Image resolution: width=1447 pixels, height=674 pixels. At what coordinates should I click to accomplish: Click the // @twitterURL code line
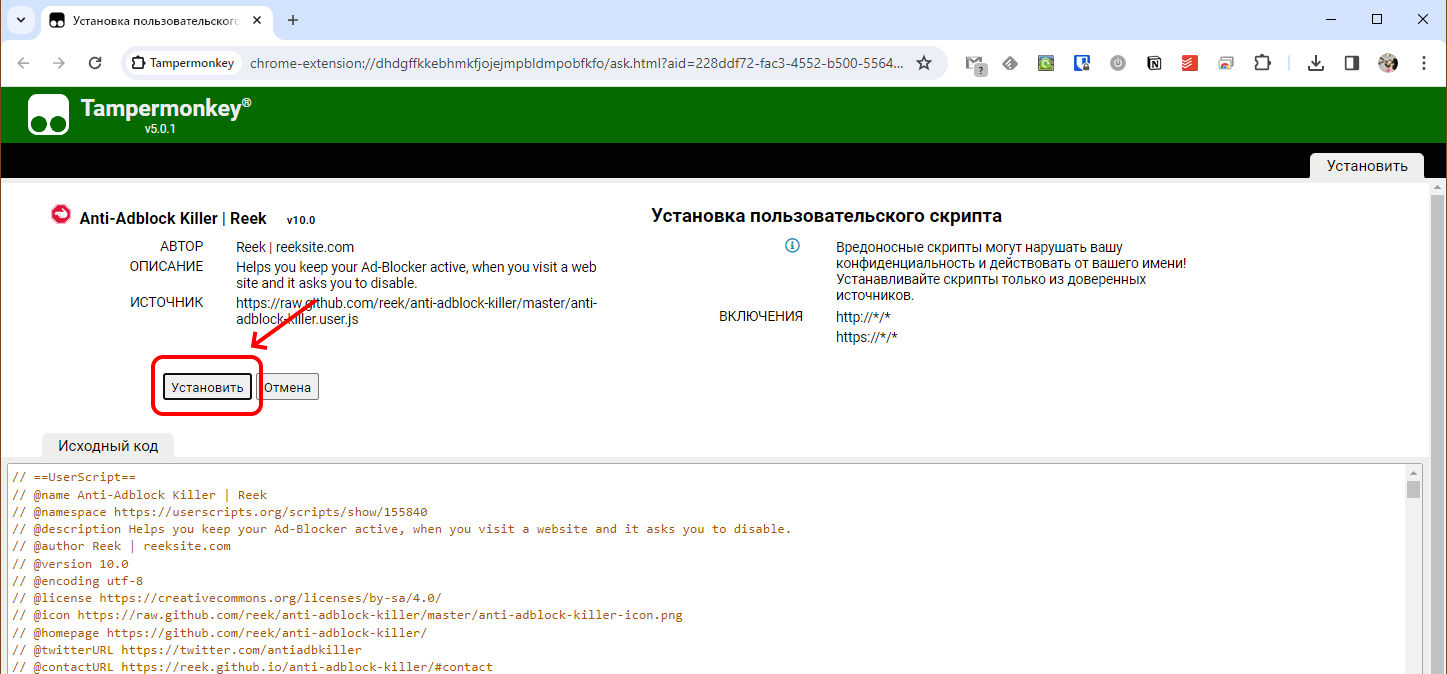[187, 650]
